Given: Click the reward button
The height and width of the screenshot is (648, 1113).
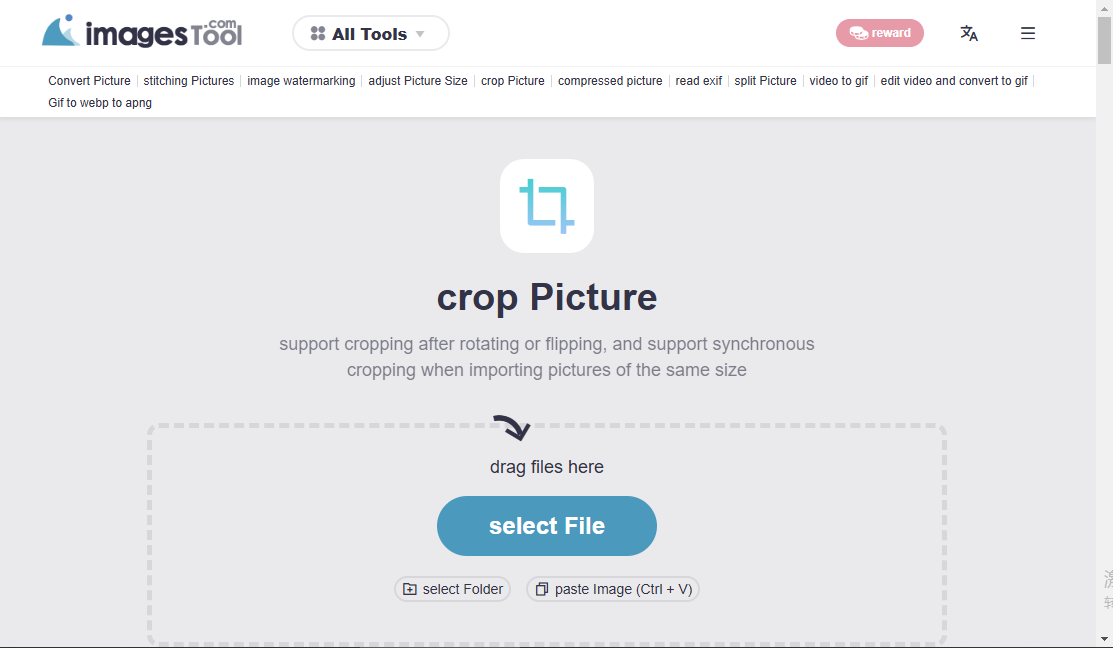Looking at the screenshot, I should pyautogui.click(x=880, y=33).
